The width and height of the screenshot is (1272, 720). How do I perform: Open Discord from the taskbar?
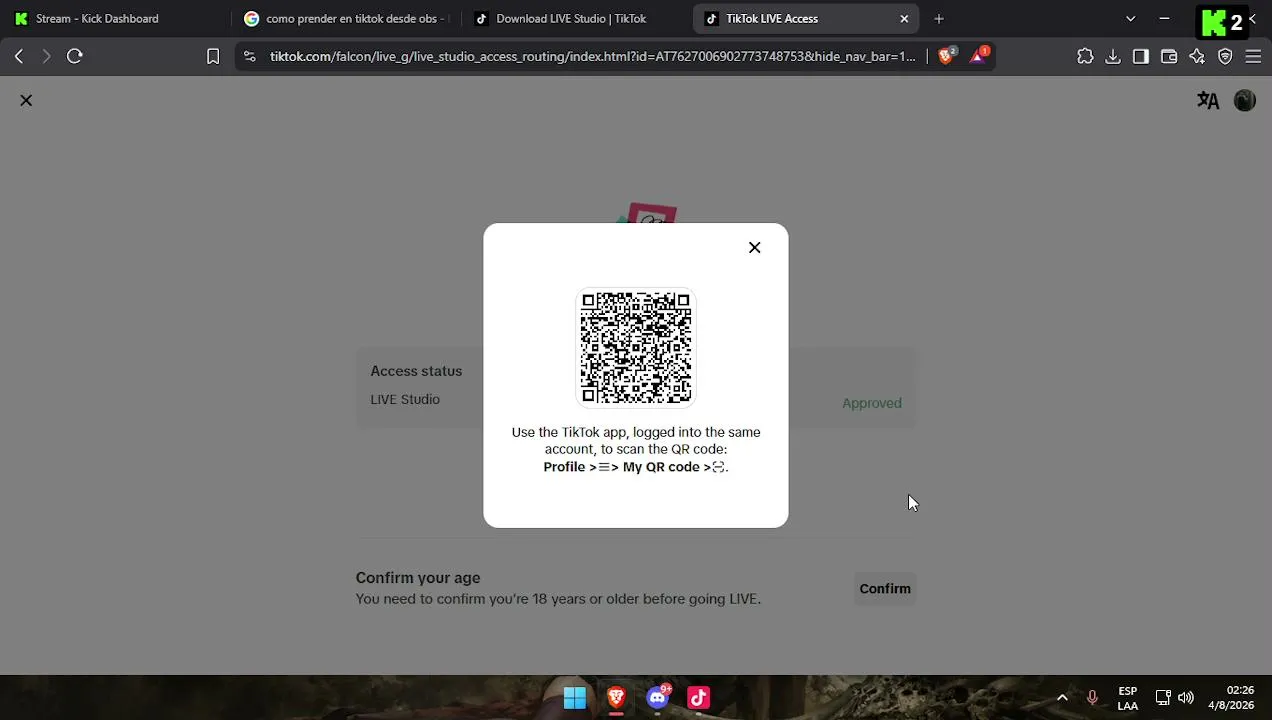point(658,698)
